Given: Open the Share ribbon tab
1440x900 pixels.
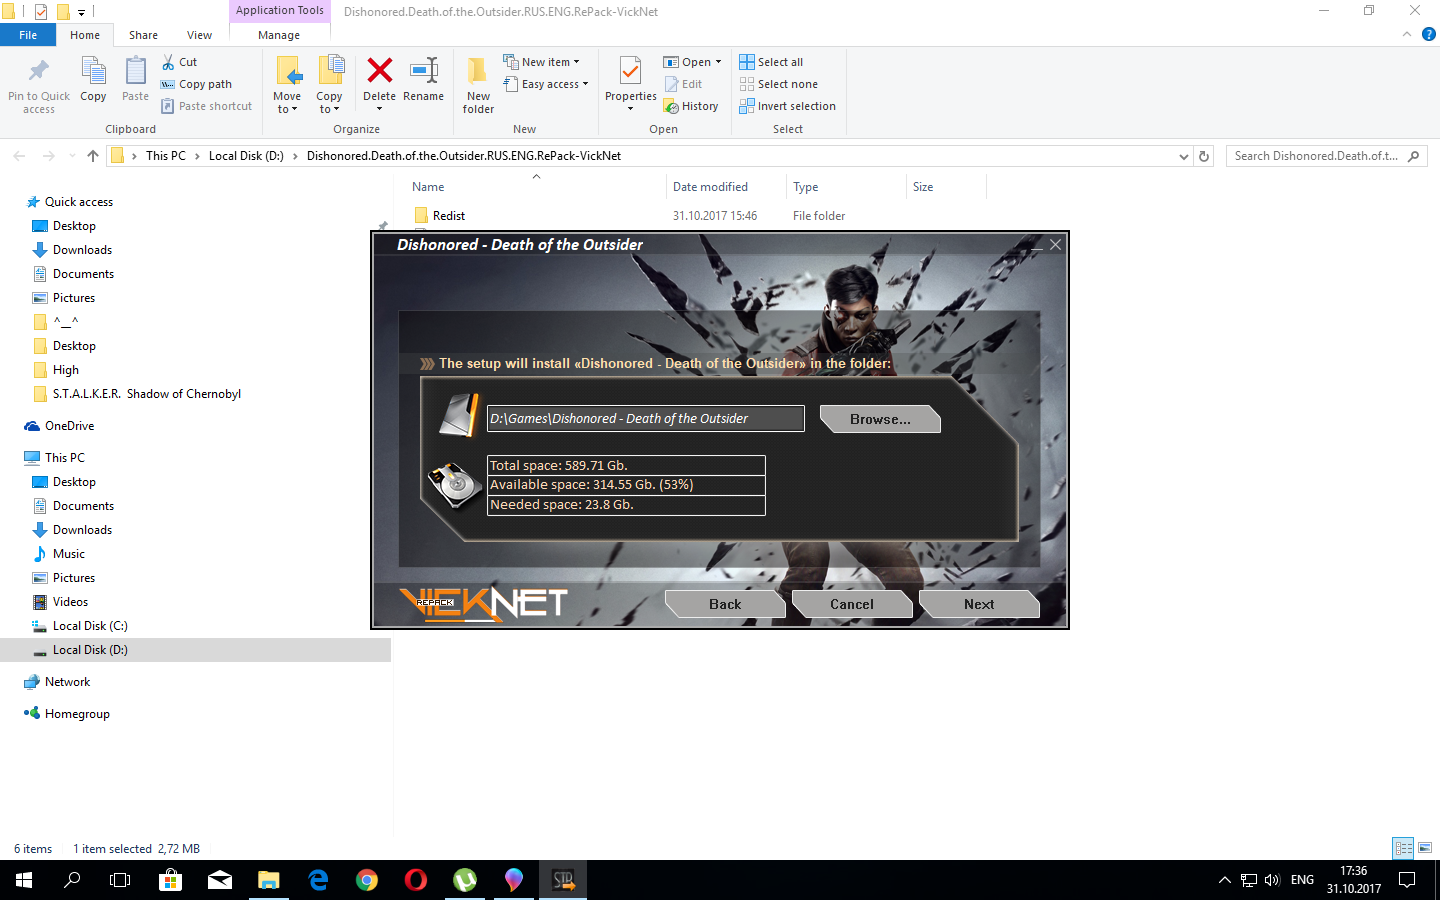Looking at the screenshot, I should [x=143, y=35].
